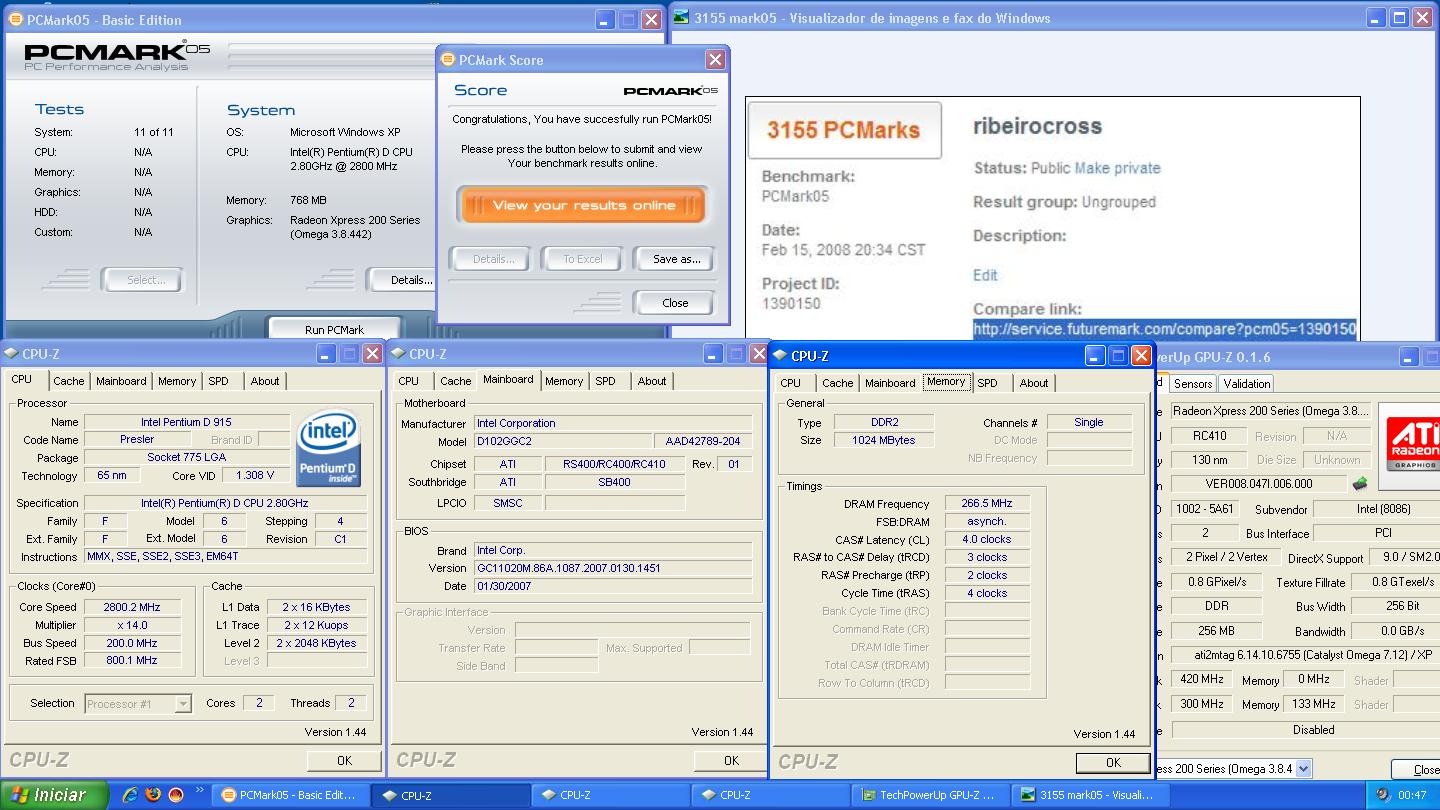Select CPU tab in CPU-Z Mainboard window
The width and height of the screenshot is (1440, 810).
click(x=409, y=381)
